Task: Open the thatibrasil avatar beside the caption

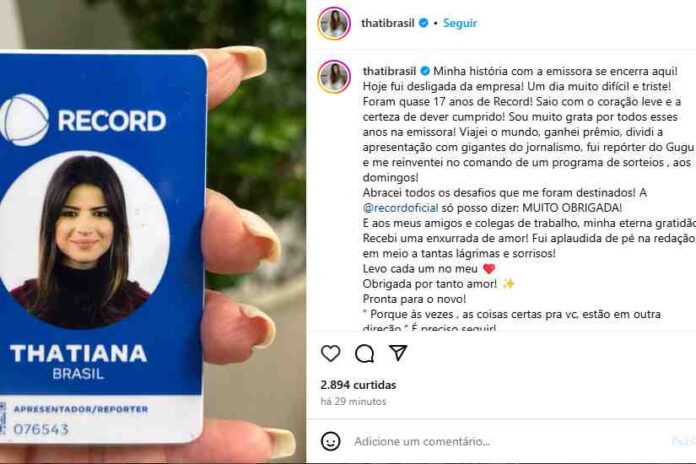Action: click(x=334, y=76)
